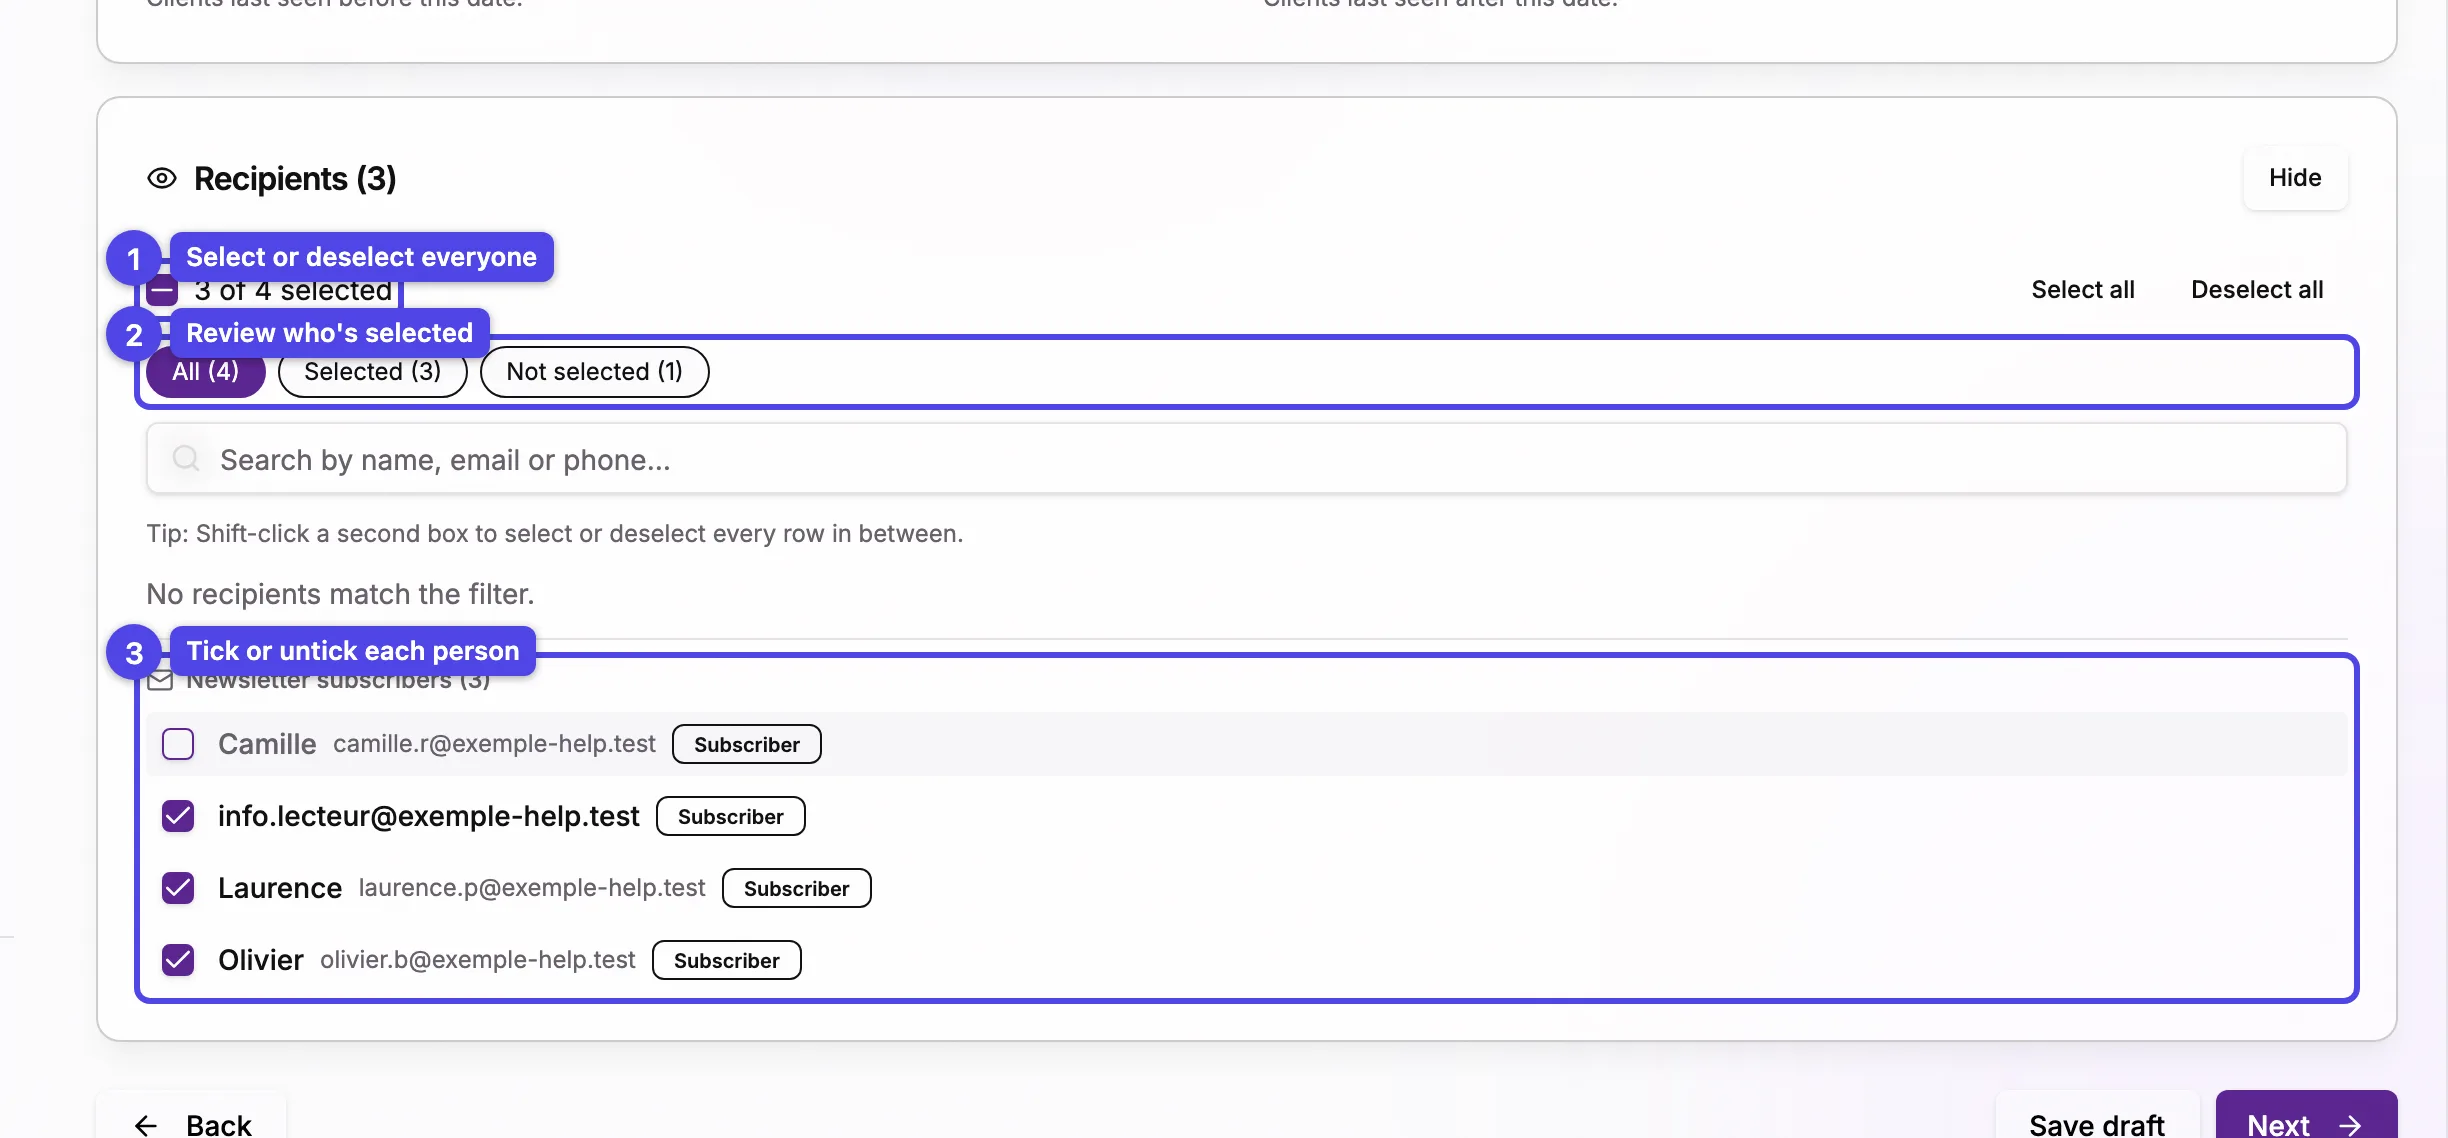Click Select all recipients

click(2083, 290)
